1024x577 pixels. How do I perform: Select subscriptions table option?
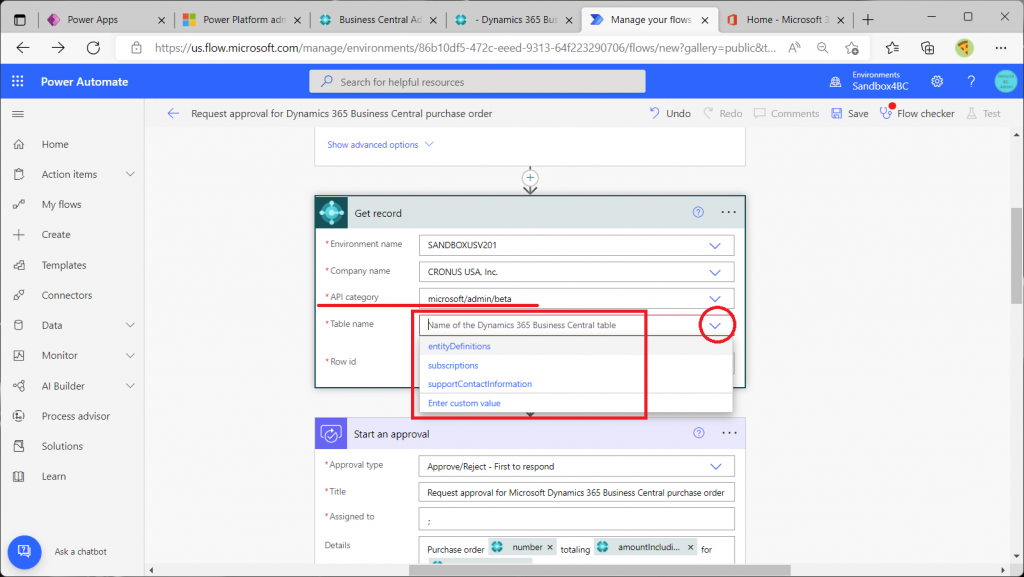(453, 366)
